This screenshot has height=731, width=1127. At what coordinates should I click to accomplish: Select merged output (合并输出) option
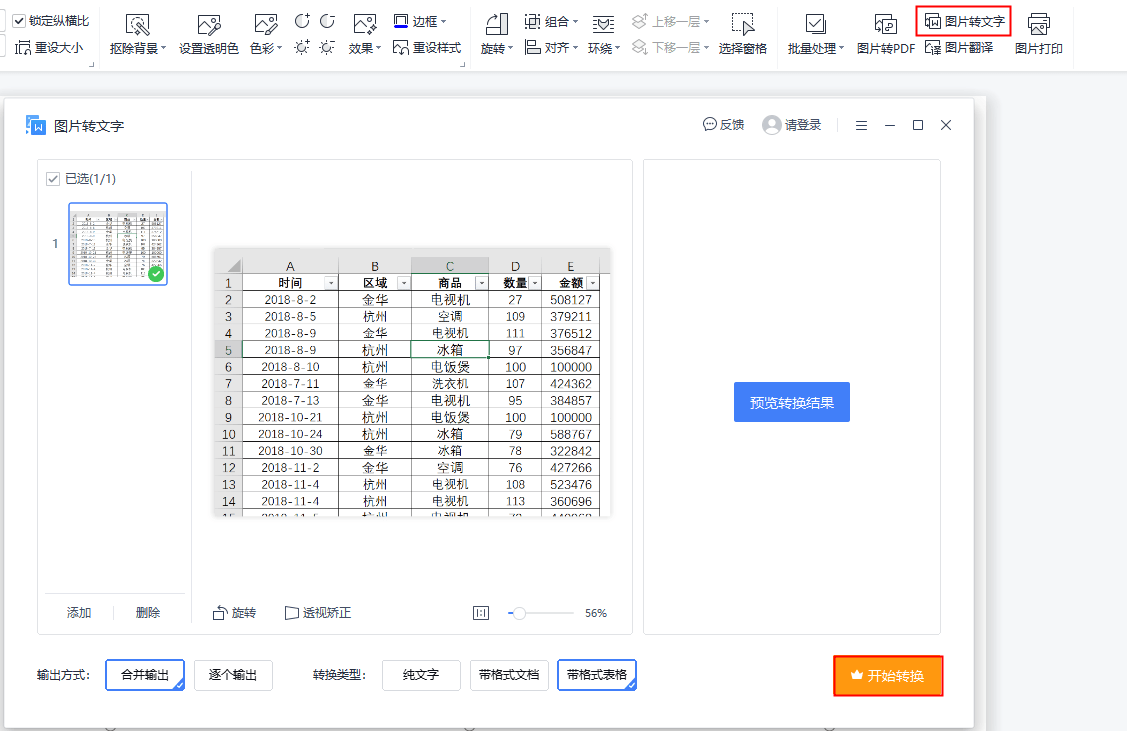tap(145, 675)
